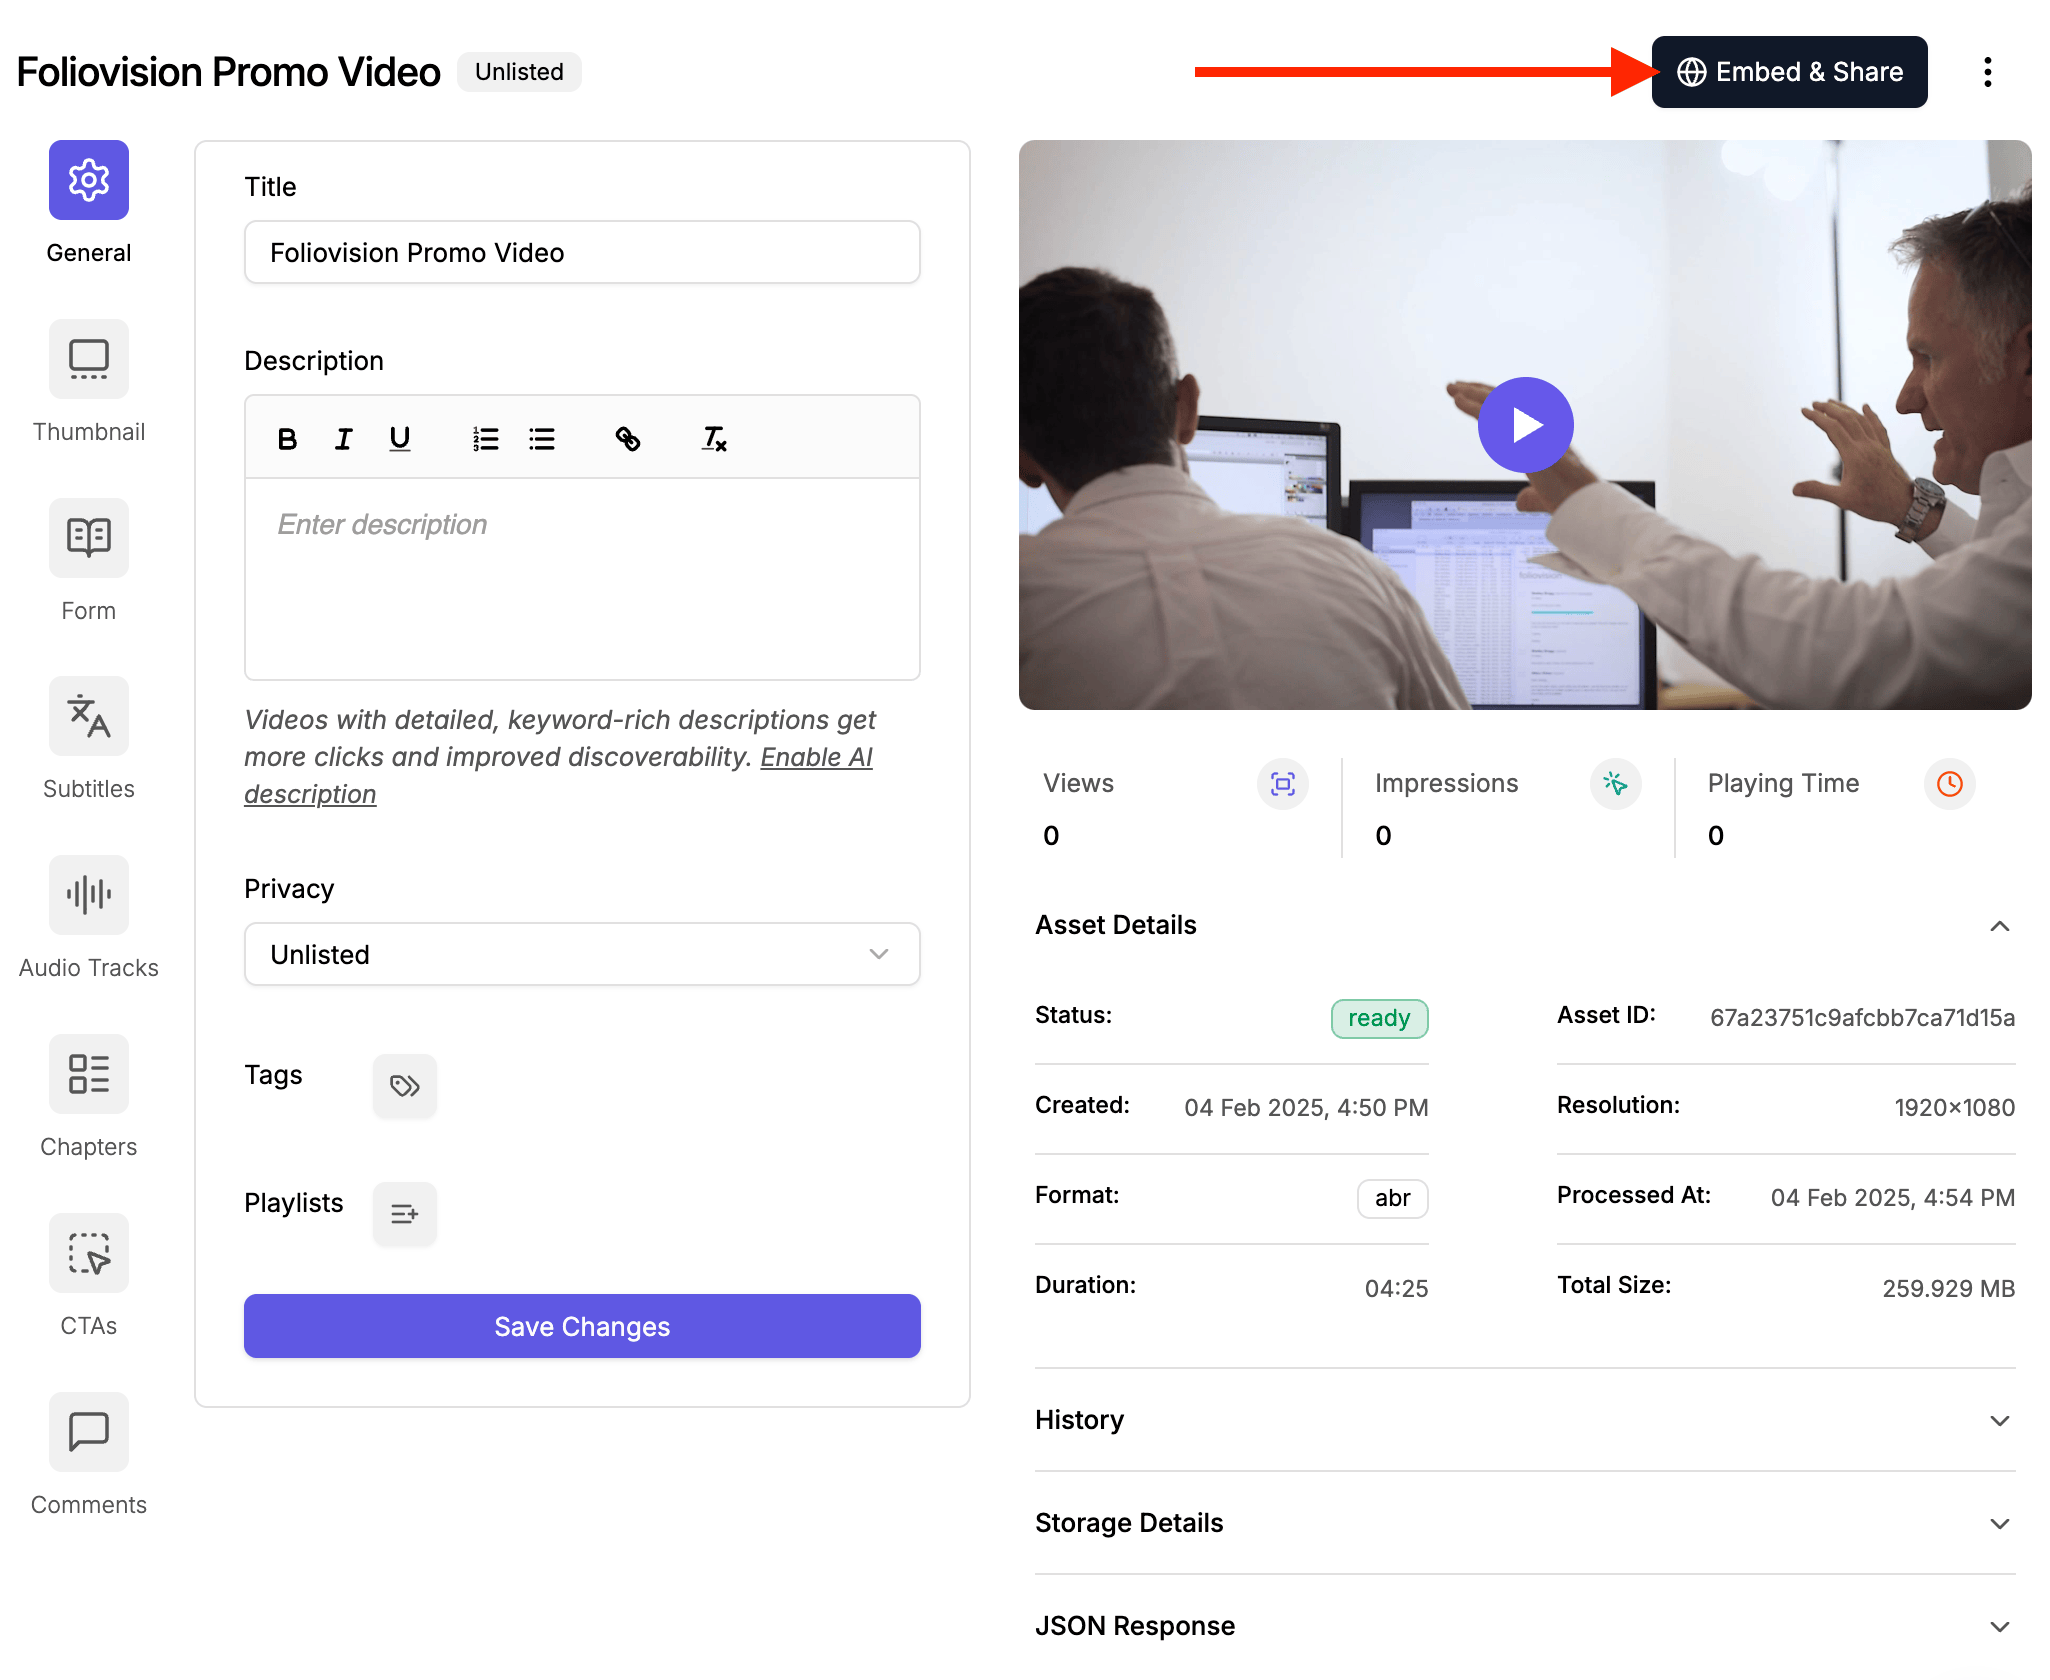
Task: Click into the Title input field
Action: [x=582, y=253]
